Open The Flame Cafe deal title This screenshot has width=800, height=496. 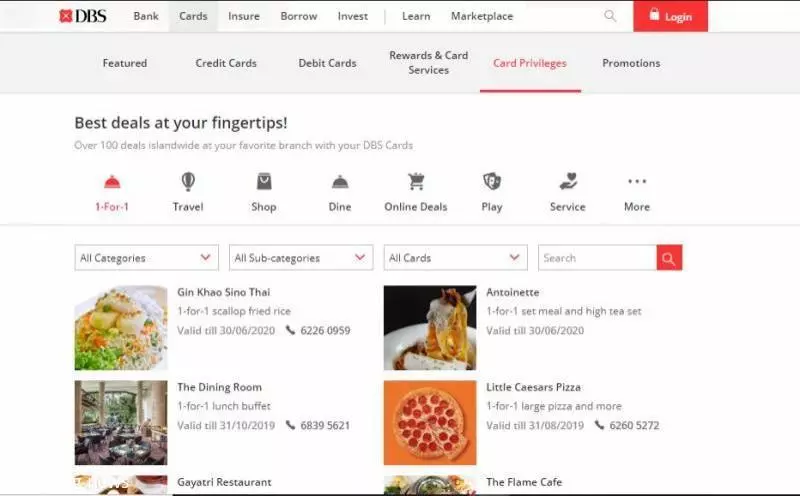tap(524, 482)
